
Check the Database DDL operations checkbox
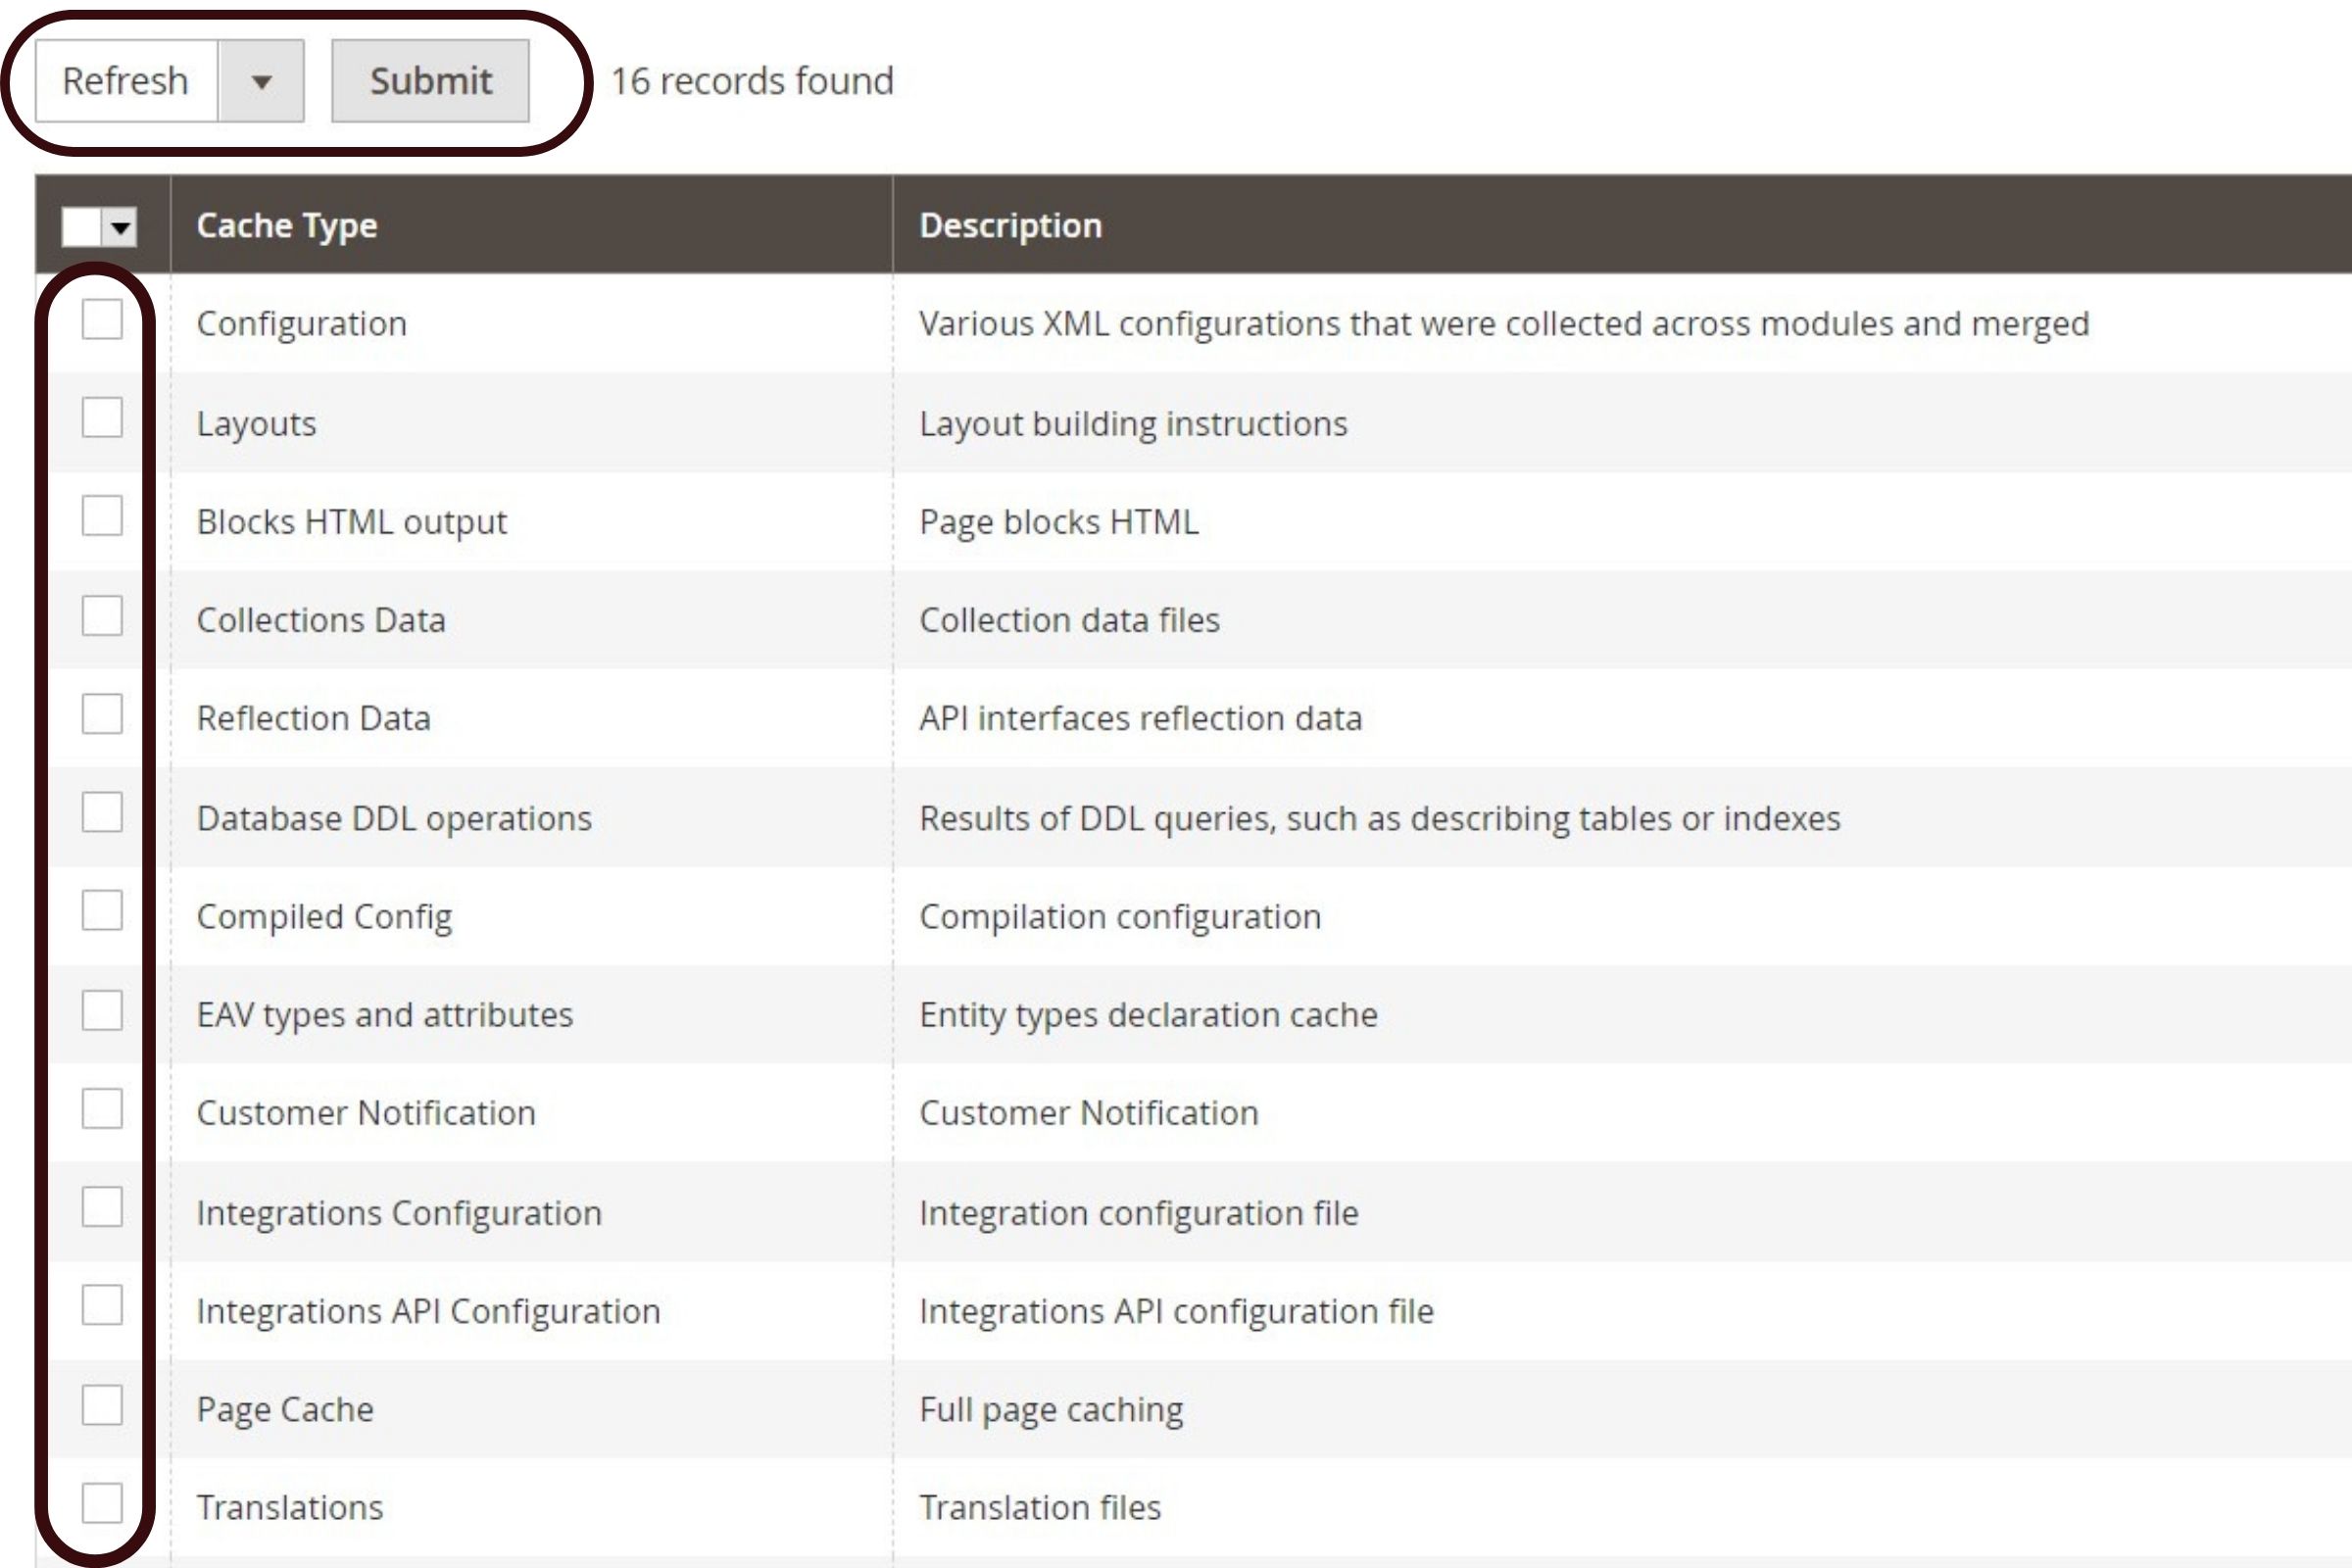[x=102, y=812]
